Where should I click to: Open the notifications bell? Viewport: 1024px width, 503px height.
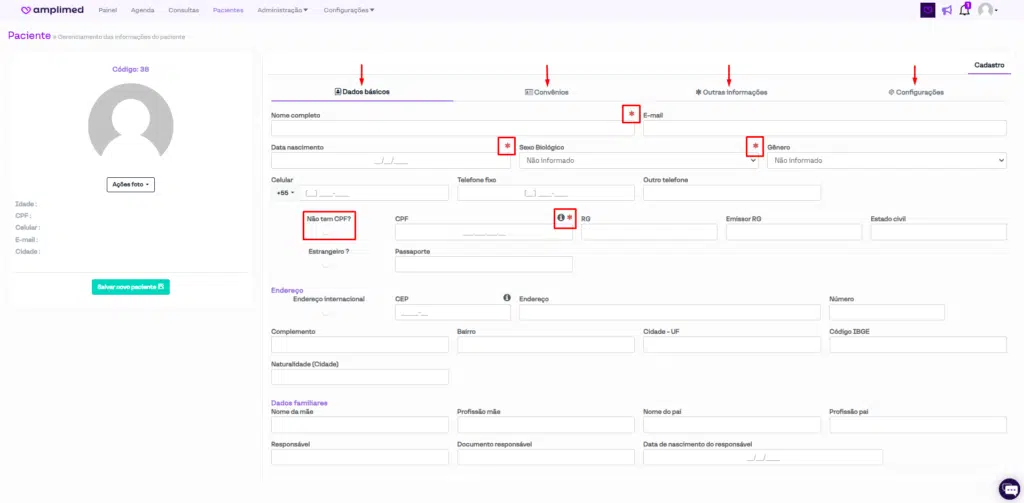coord(965,10)
